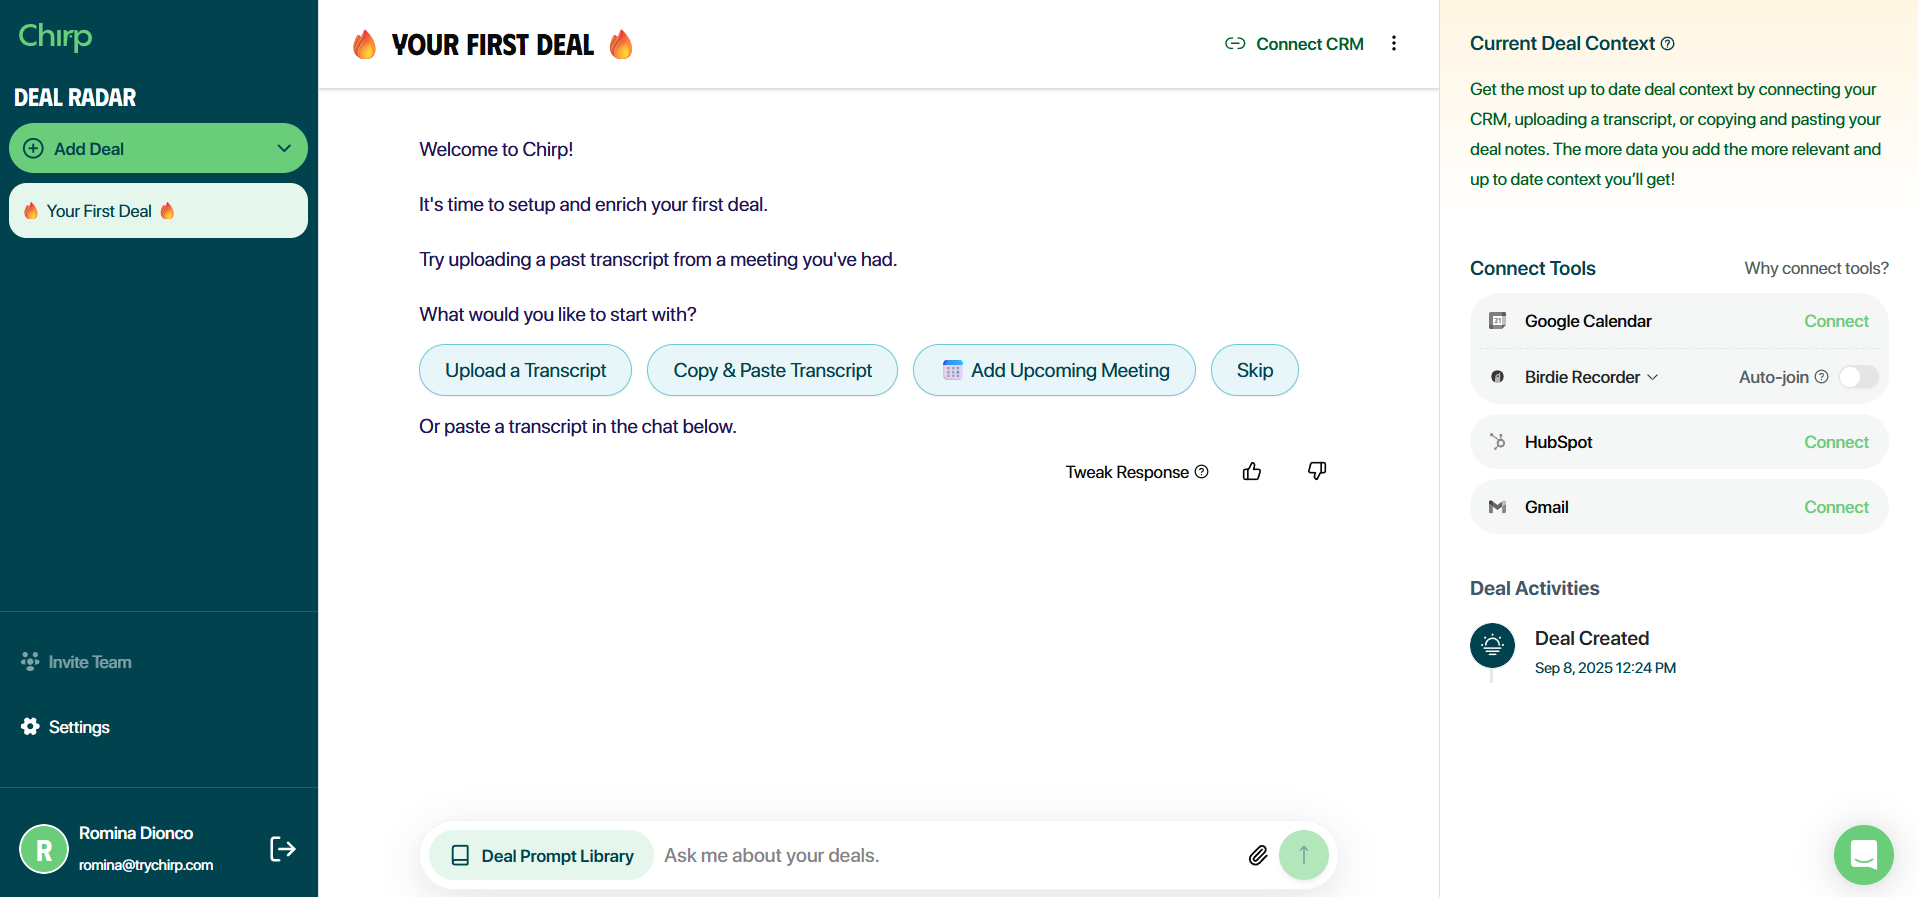This screenshot has width=1918, height=897.
Task: Click the Current Deal Context help icon
Action: [1667, 44]
